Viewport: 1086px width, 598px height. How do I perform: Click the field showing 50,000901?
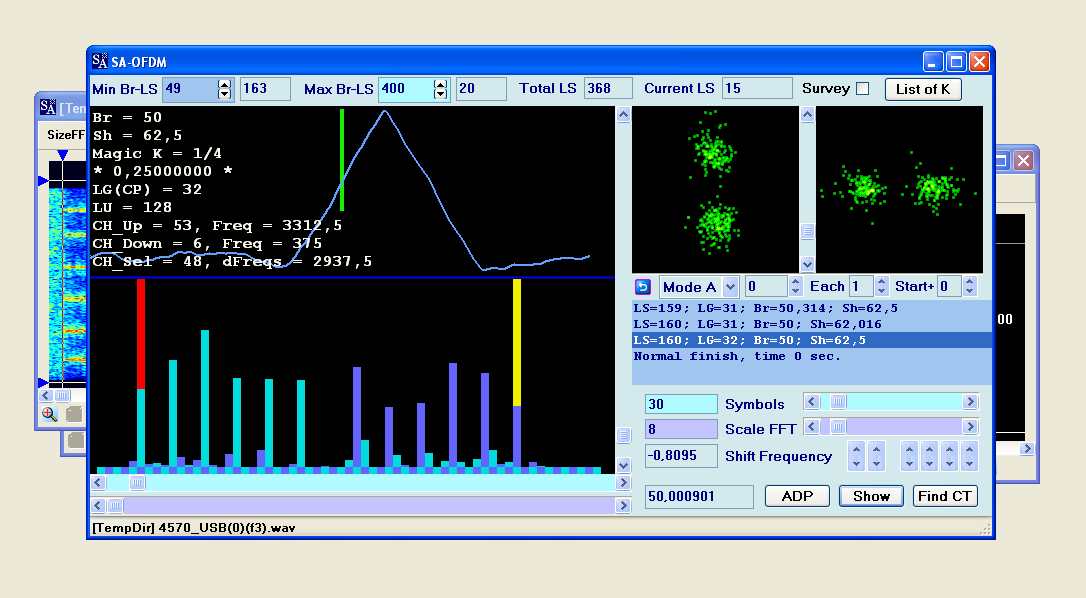click(699, 496)
